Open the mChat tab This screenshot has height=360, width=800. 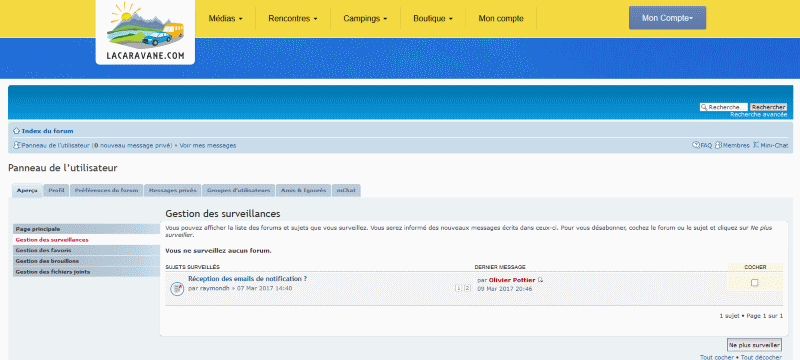tap(346, 191)
